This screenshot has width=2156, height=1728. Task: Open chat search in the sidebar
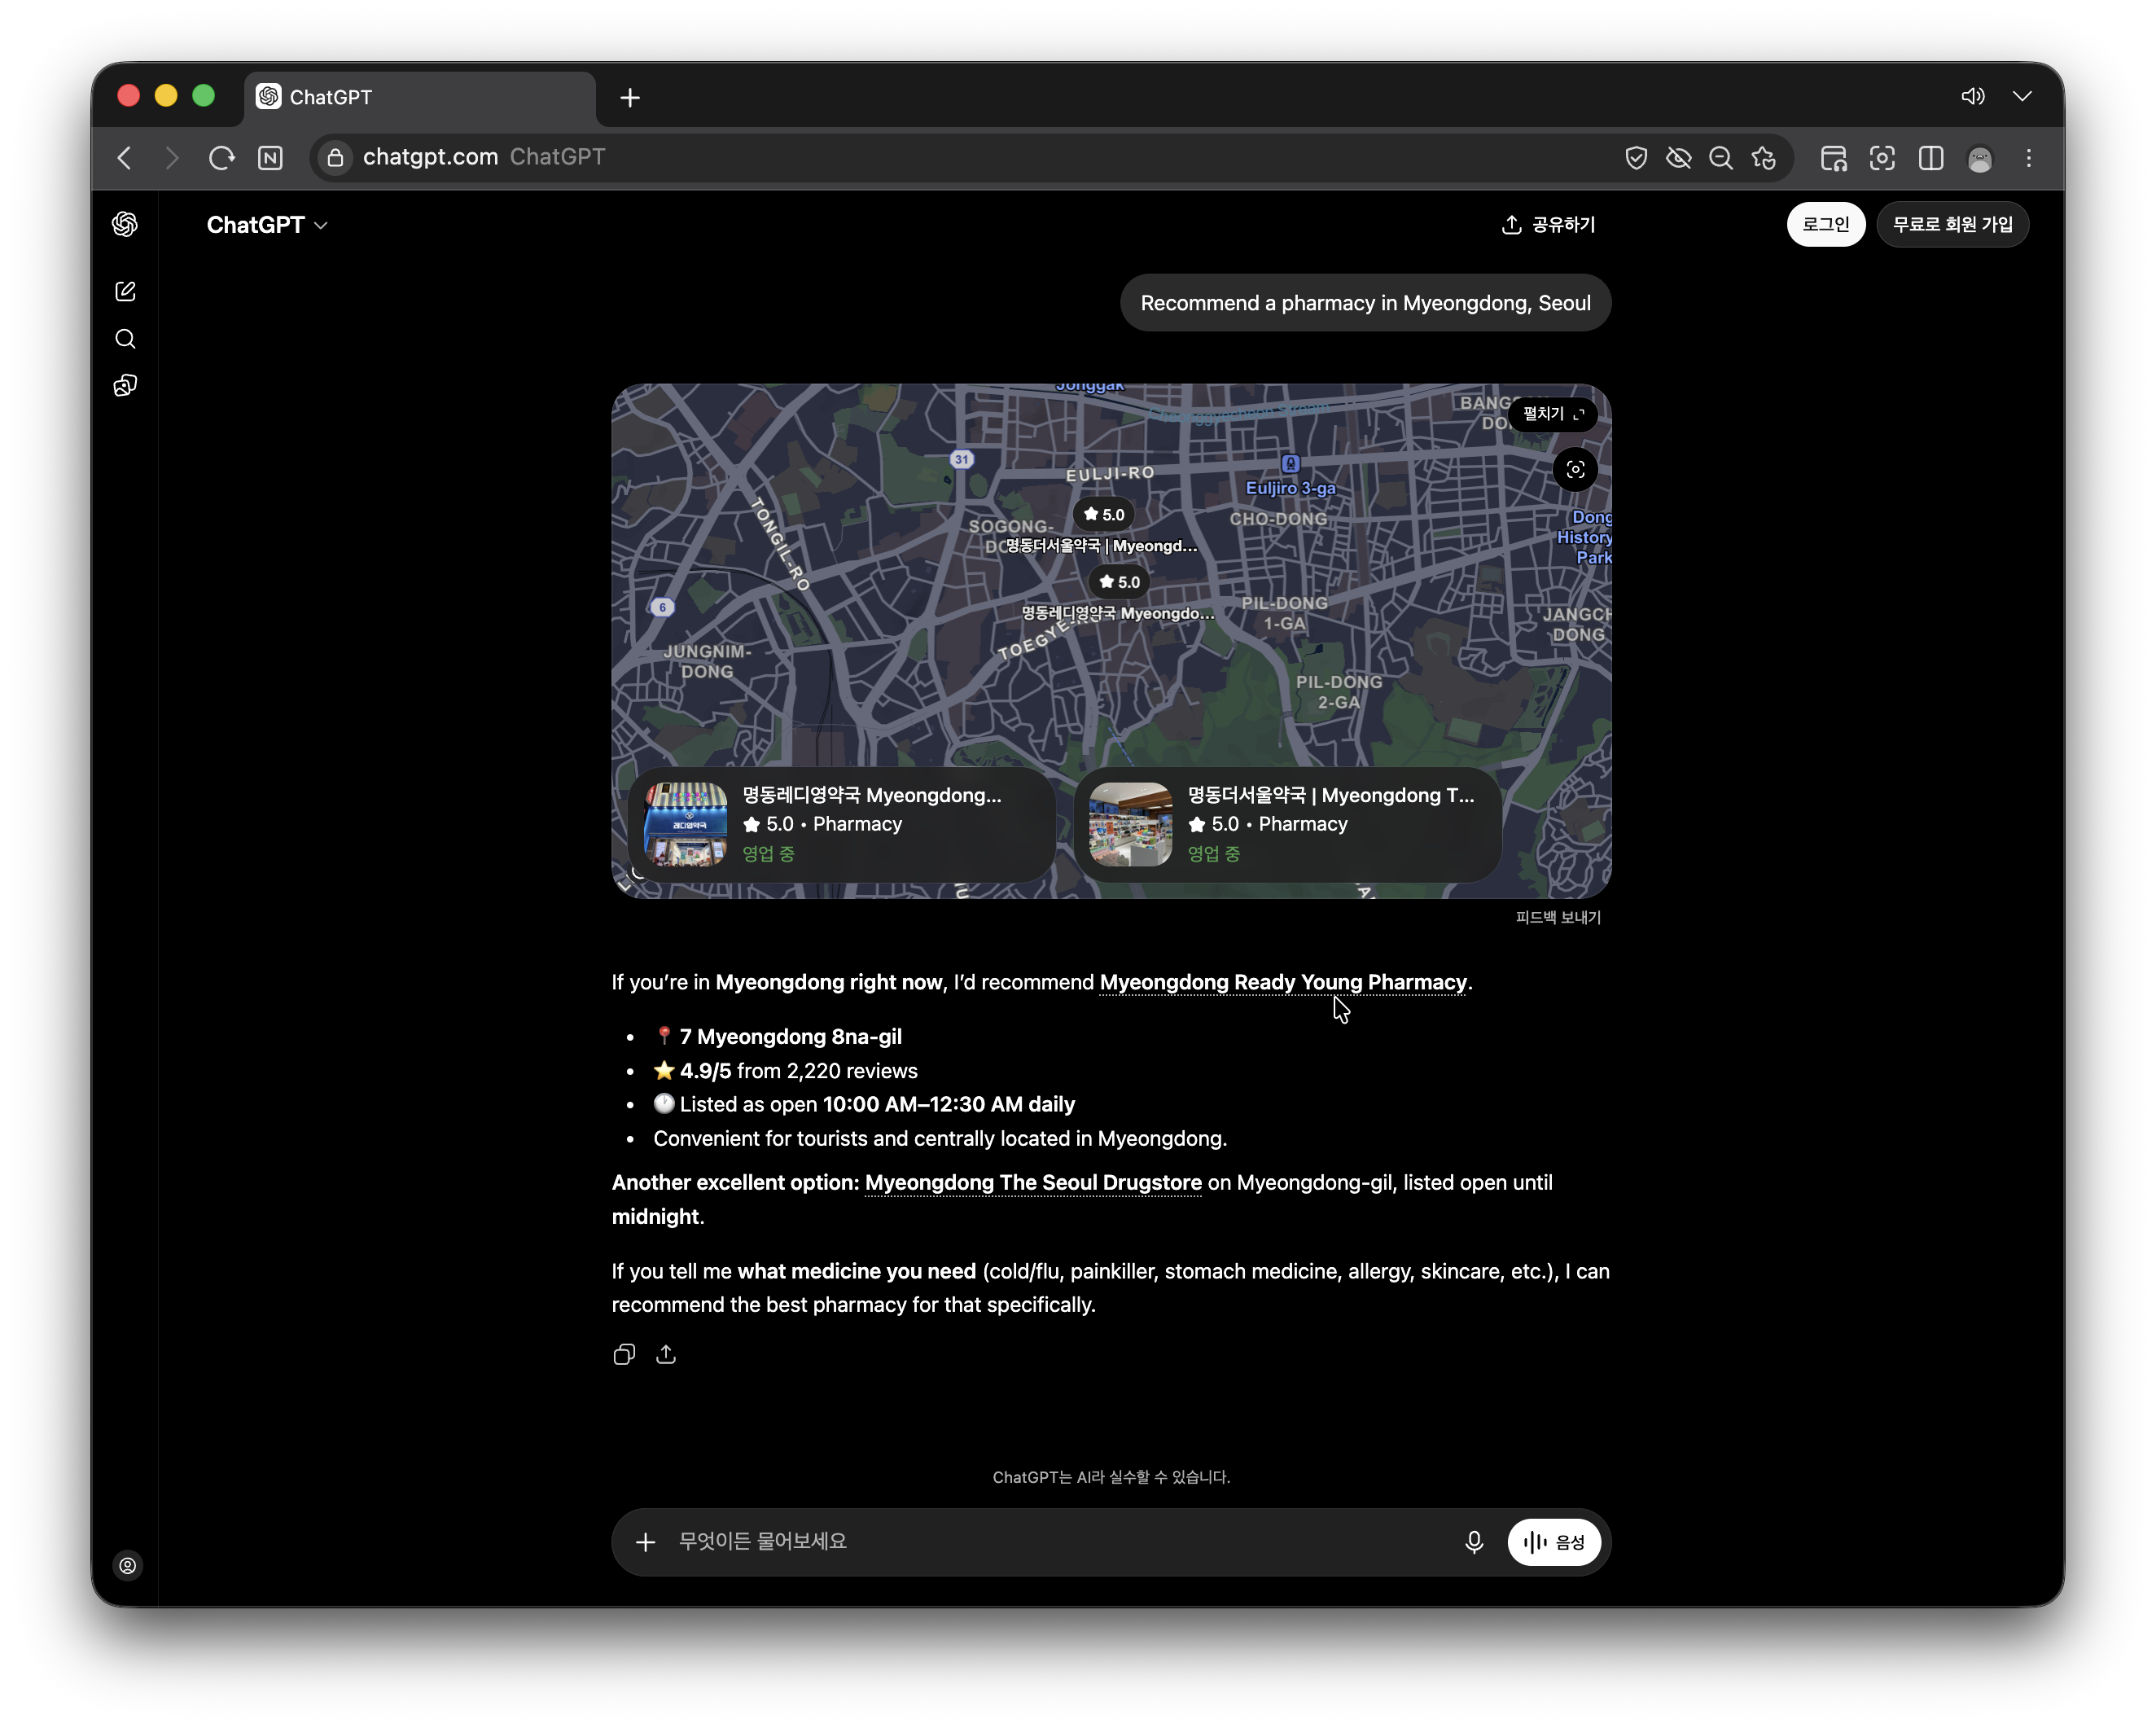[x=125, y=339]
